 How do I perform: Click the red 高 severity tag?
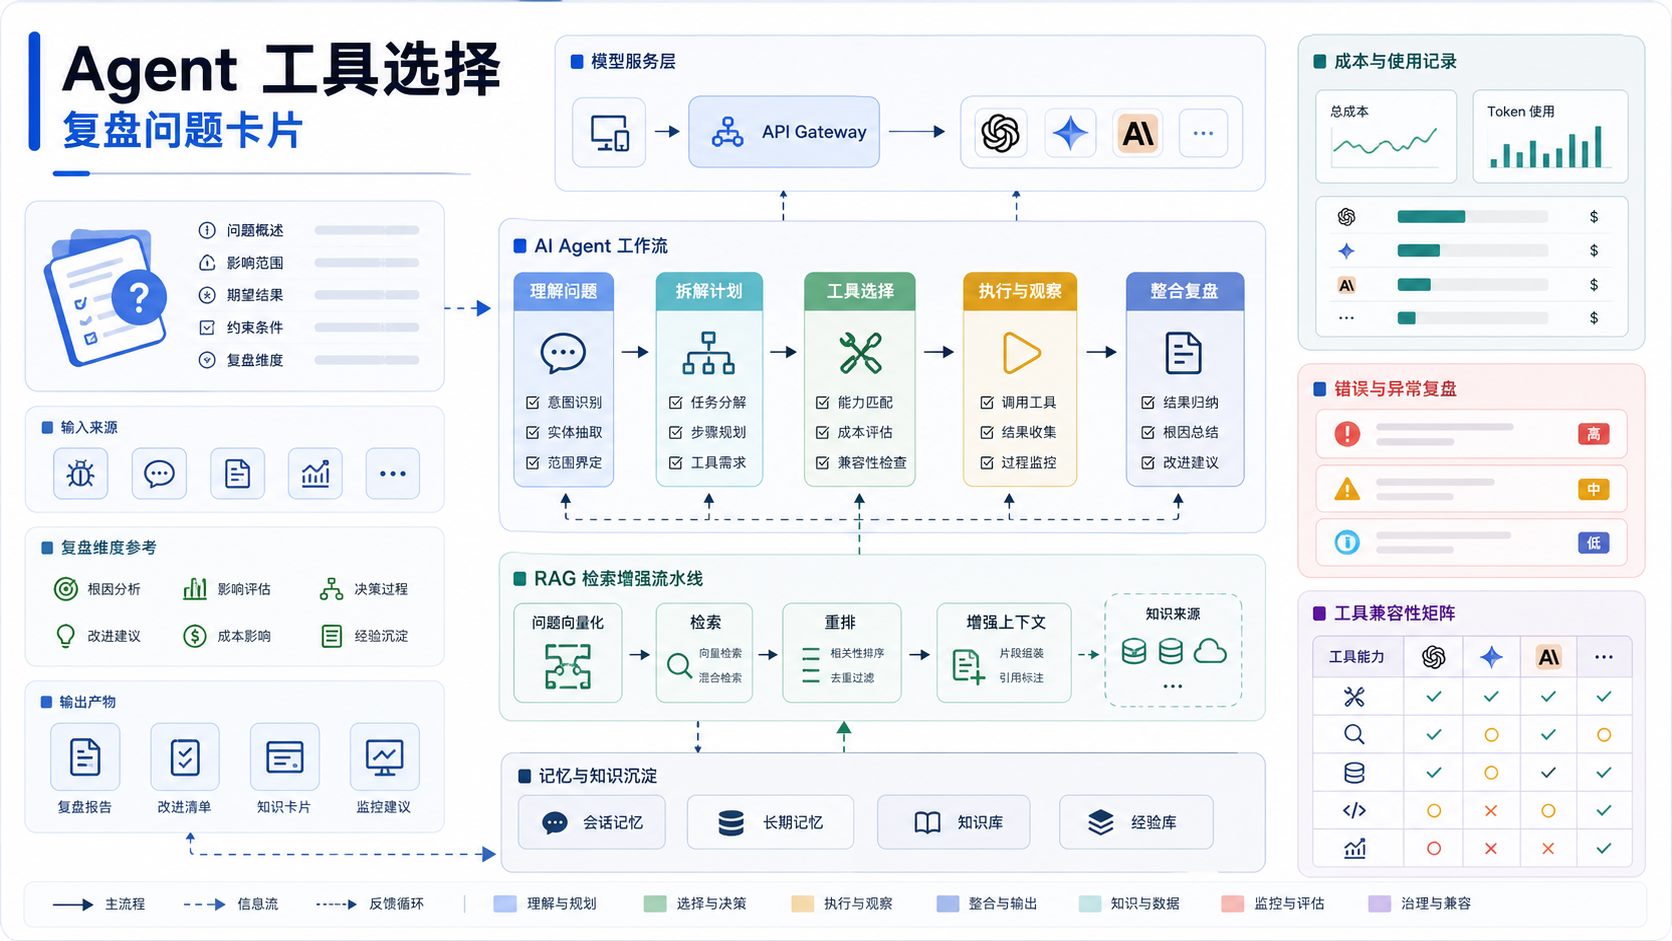tap(1594, 433)
